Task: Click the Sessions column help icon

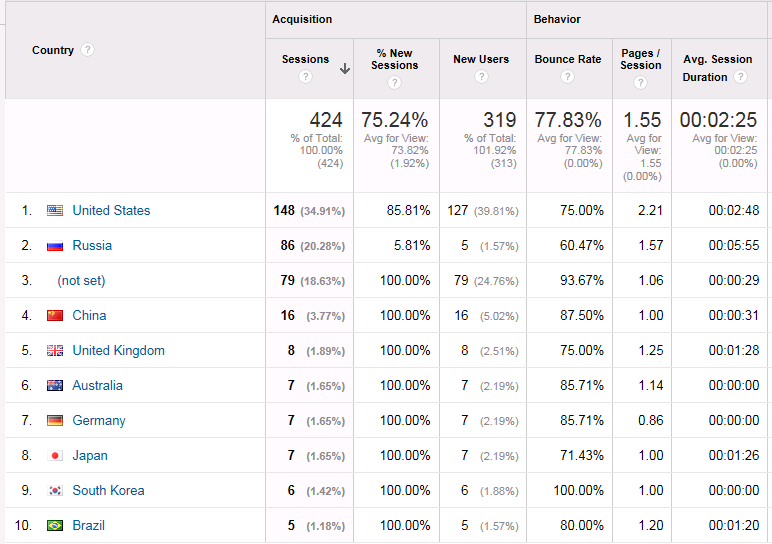Action: tap(305, 77)
